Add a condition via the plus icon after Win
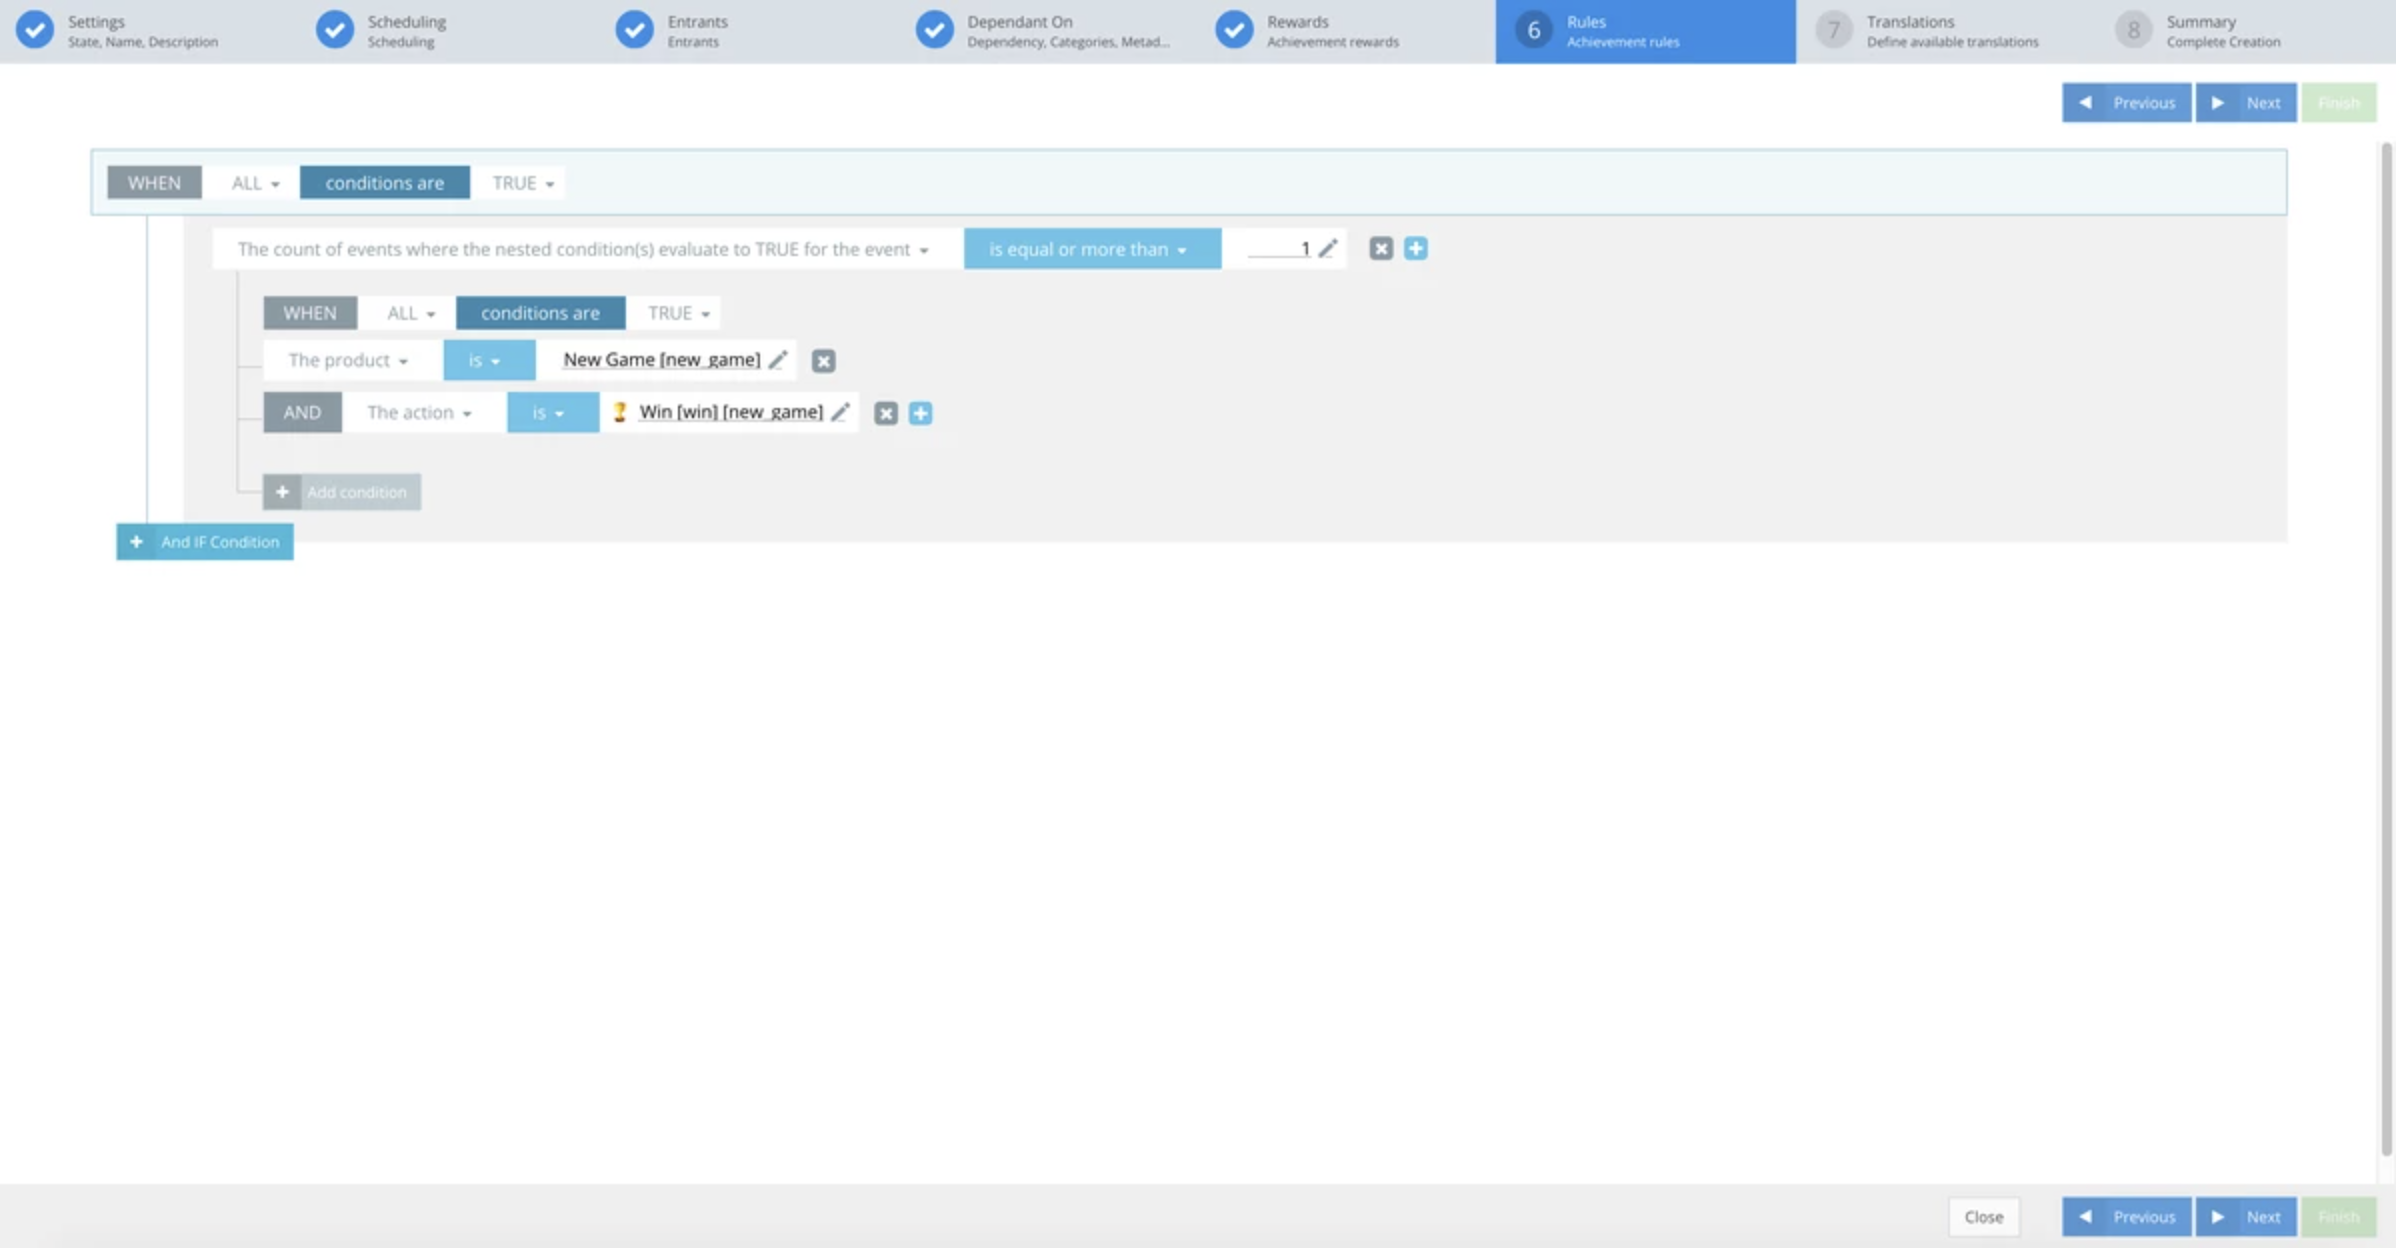 [x=921, y=412]
